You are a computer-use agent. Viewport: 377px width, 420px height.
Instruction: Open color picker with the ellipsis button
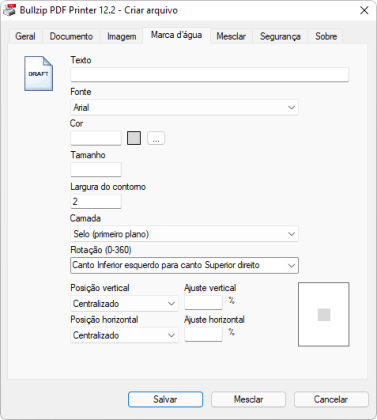coord(156,138)
